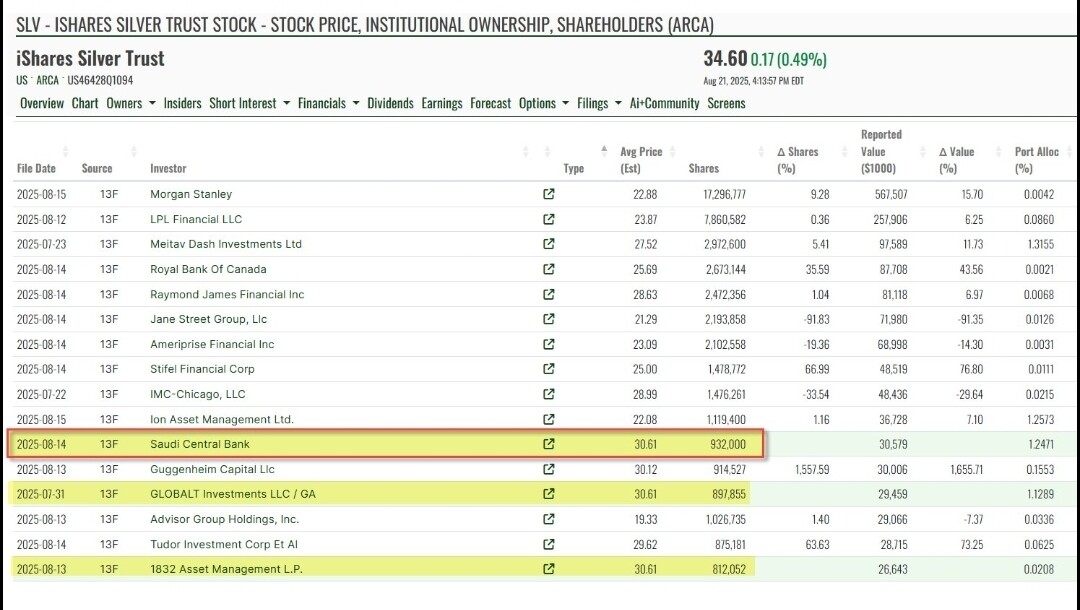Viewport: 1080px width, 610px height.
Task: Click external link icon for Tudor Investment Corp
Action: click(x=548, y=544)
